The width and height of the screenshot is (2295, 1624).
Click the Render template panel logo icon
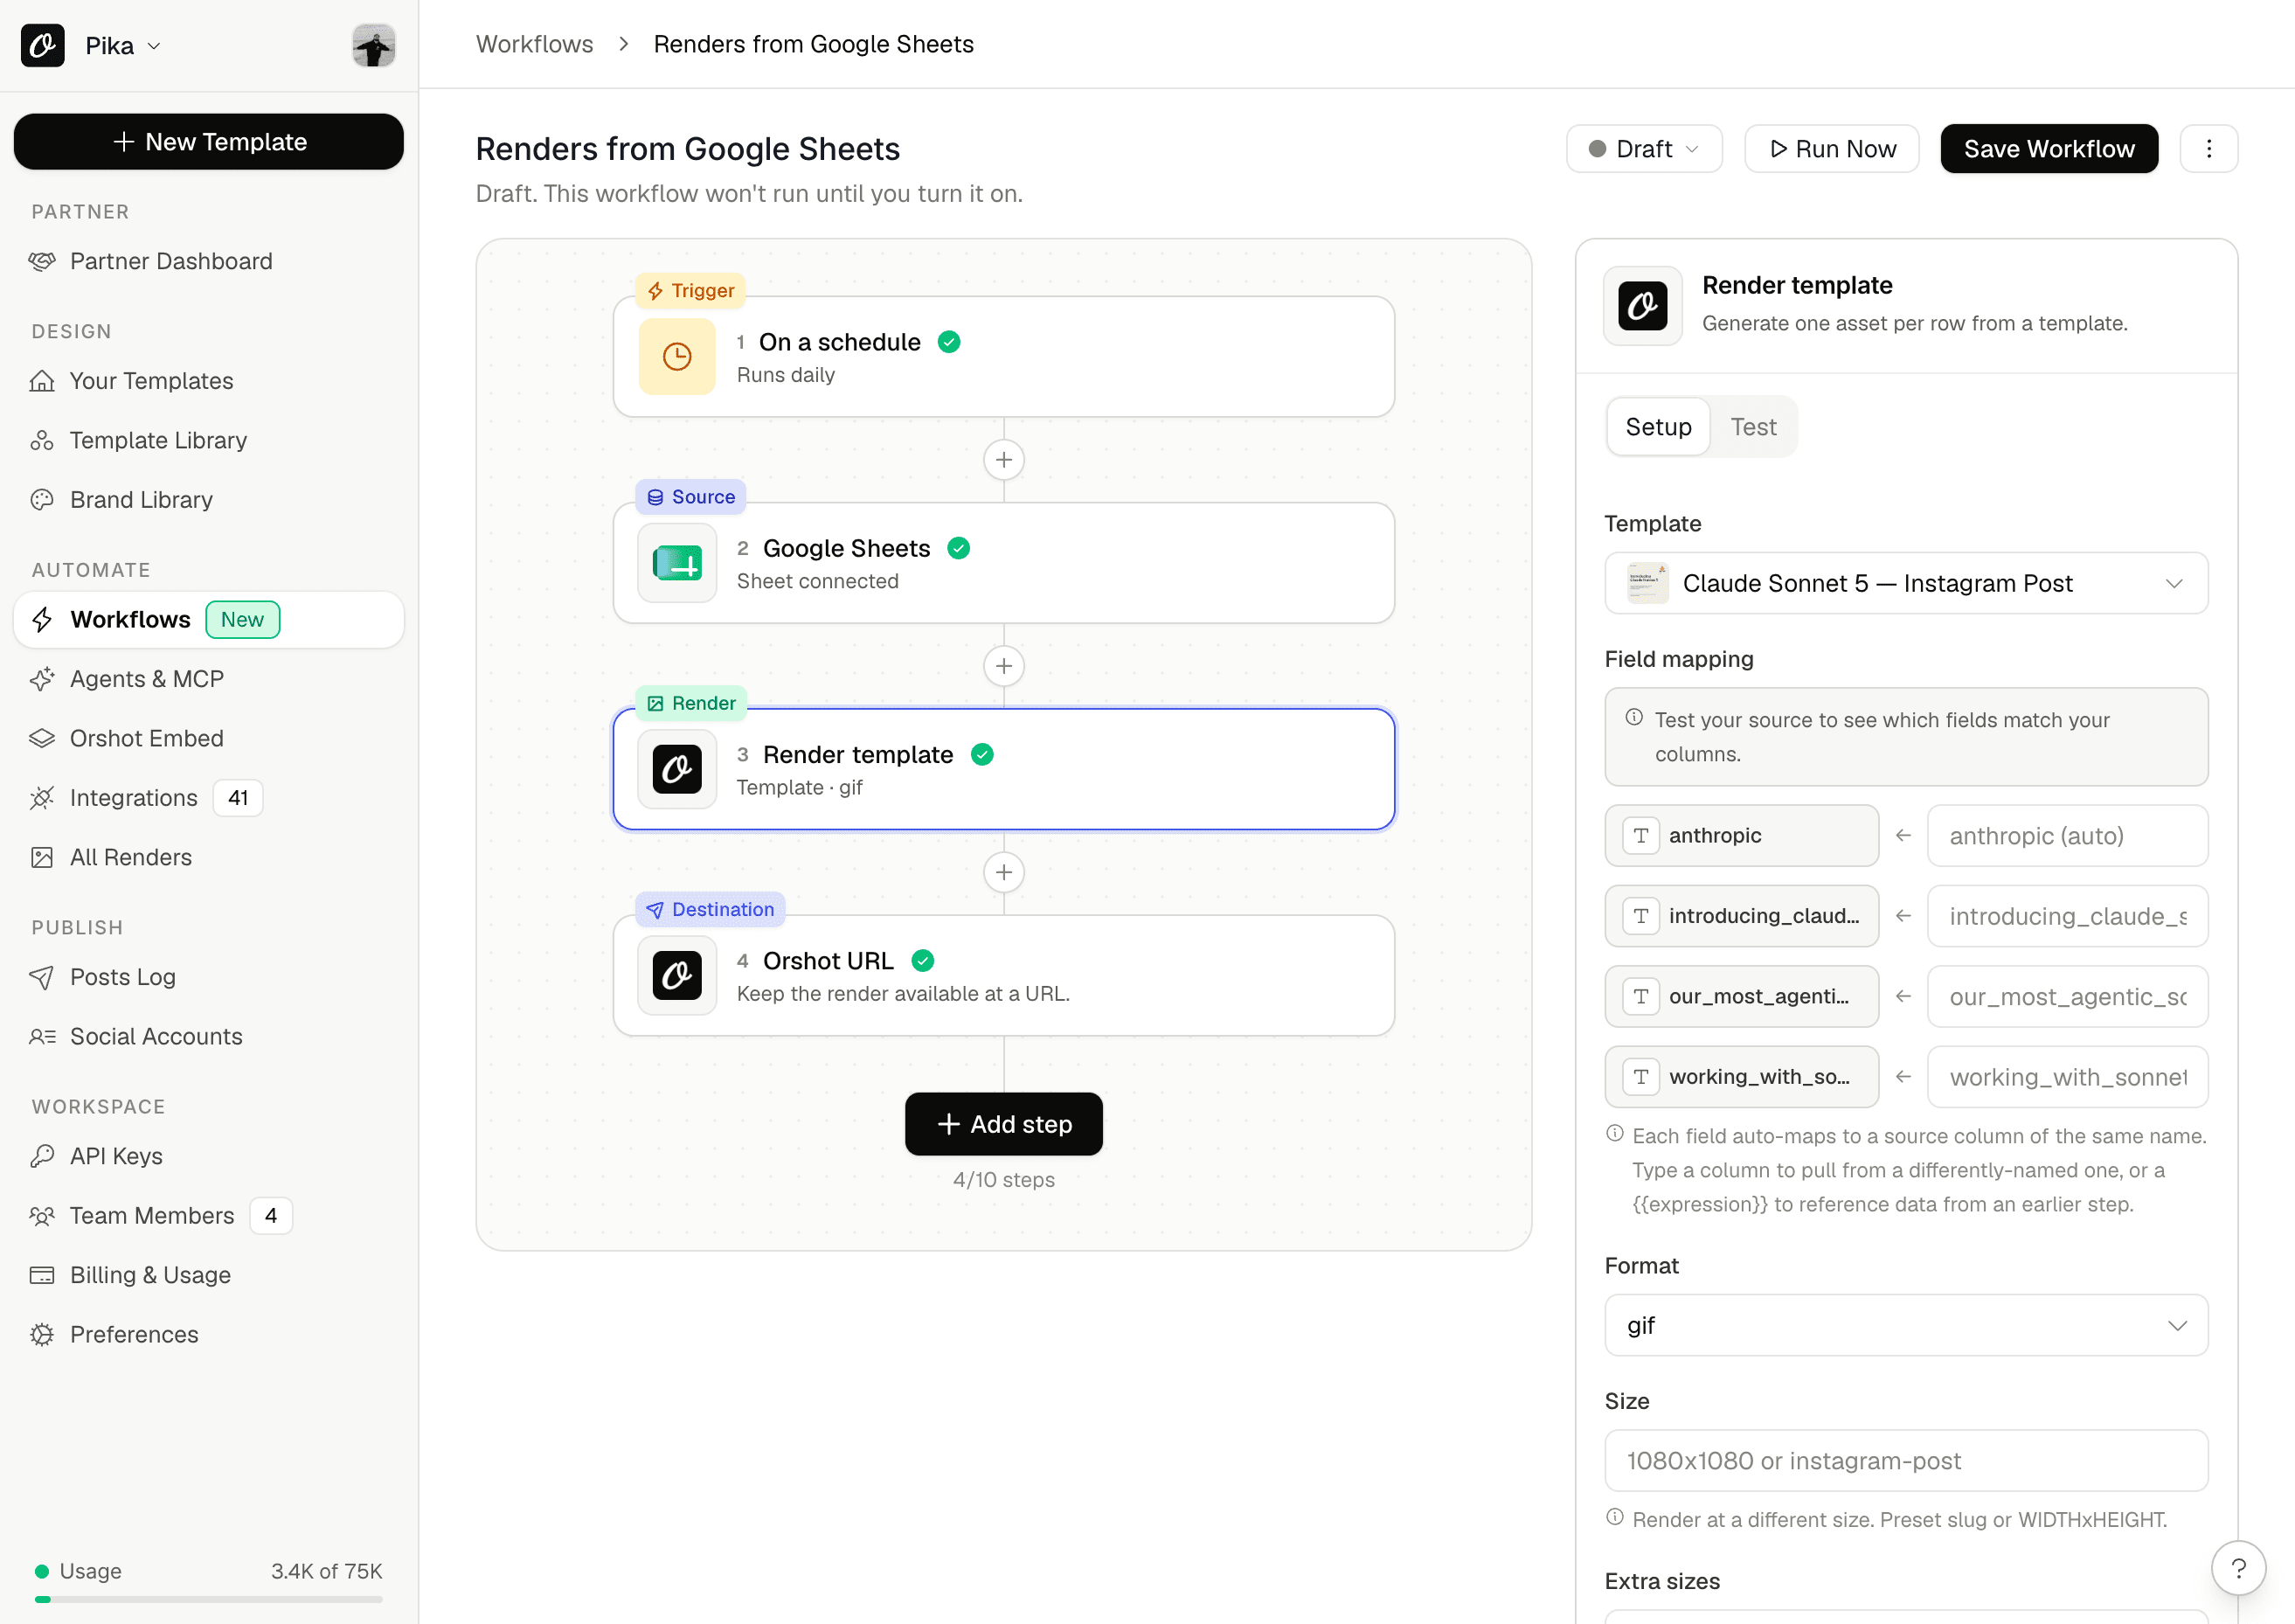pos(1643,306)
